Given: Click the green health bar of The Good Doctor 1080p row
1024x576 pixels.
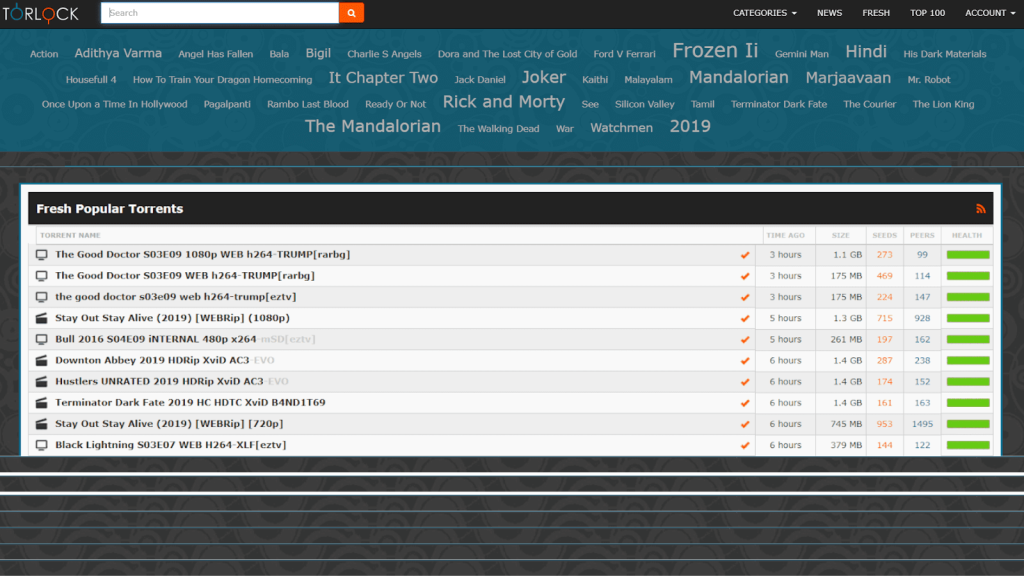Looking at the screenshot, I should (968, 255).
